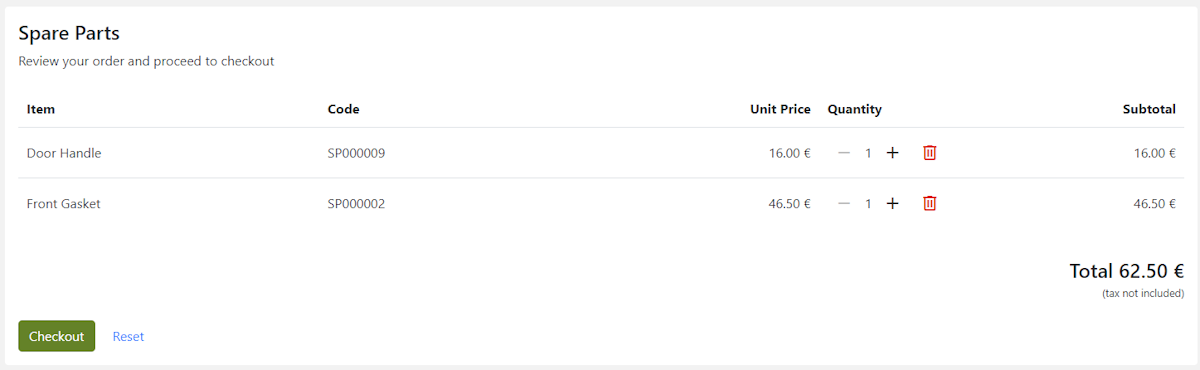Screen dimensions: 1200x370
Task: Click the code SP000009
Action: pyautogui.click(x=357, y=153)
